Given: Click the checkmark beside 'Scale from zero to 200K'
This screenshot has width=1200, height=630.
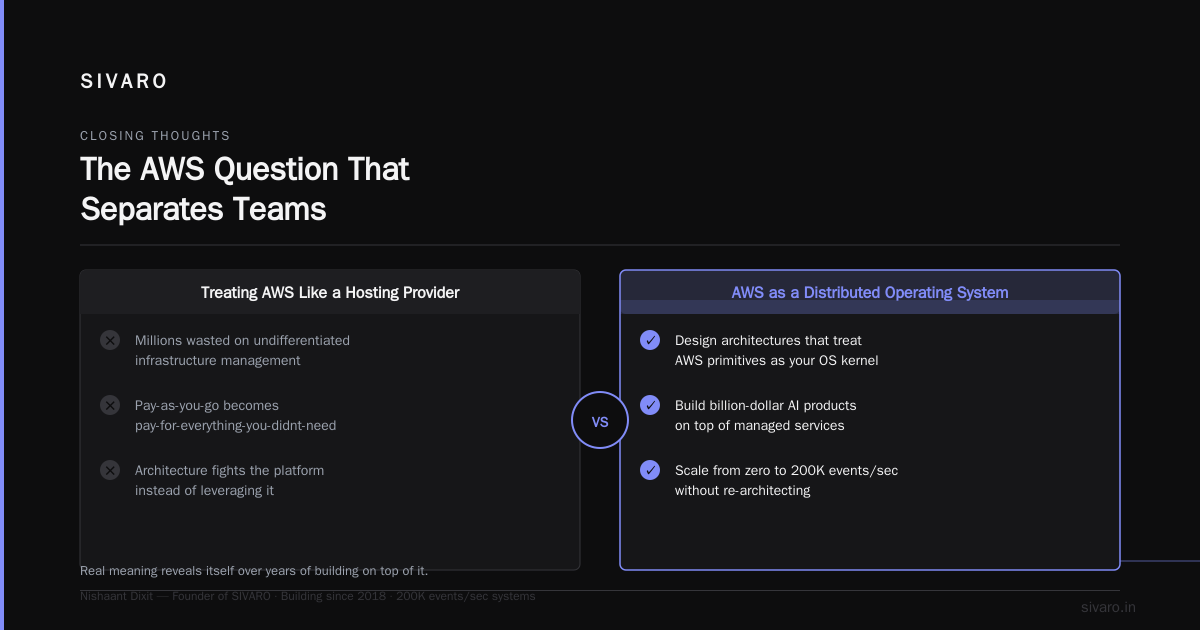Looking at the screenshot, I should click(650, 470).
